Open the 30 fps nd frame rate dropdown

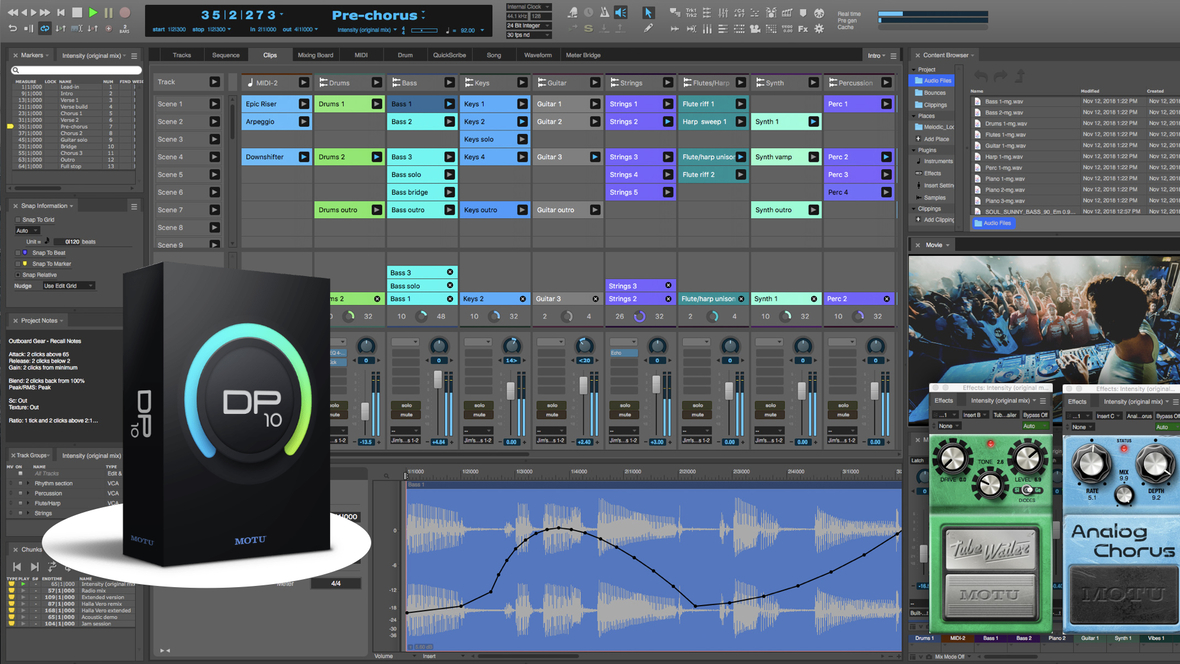[x=529, y=35]
